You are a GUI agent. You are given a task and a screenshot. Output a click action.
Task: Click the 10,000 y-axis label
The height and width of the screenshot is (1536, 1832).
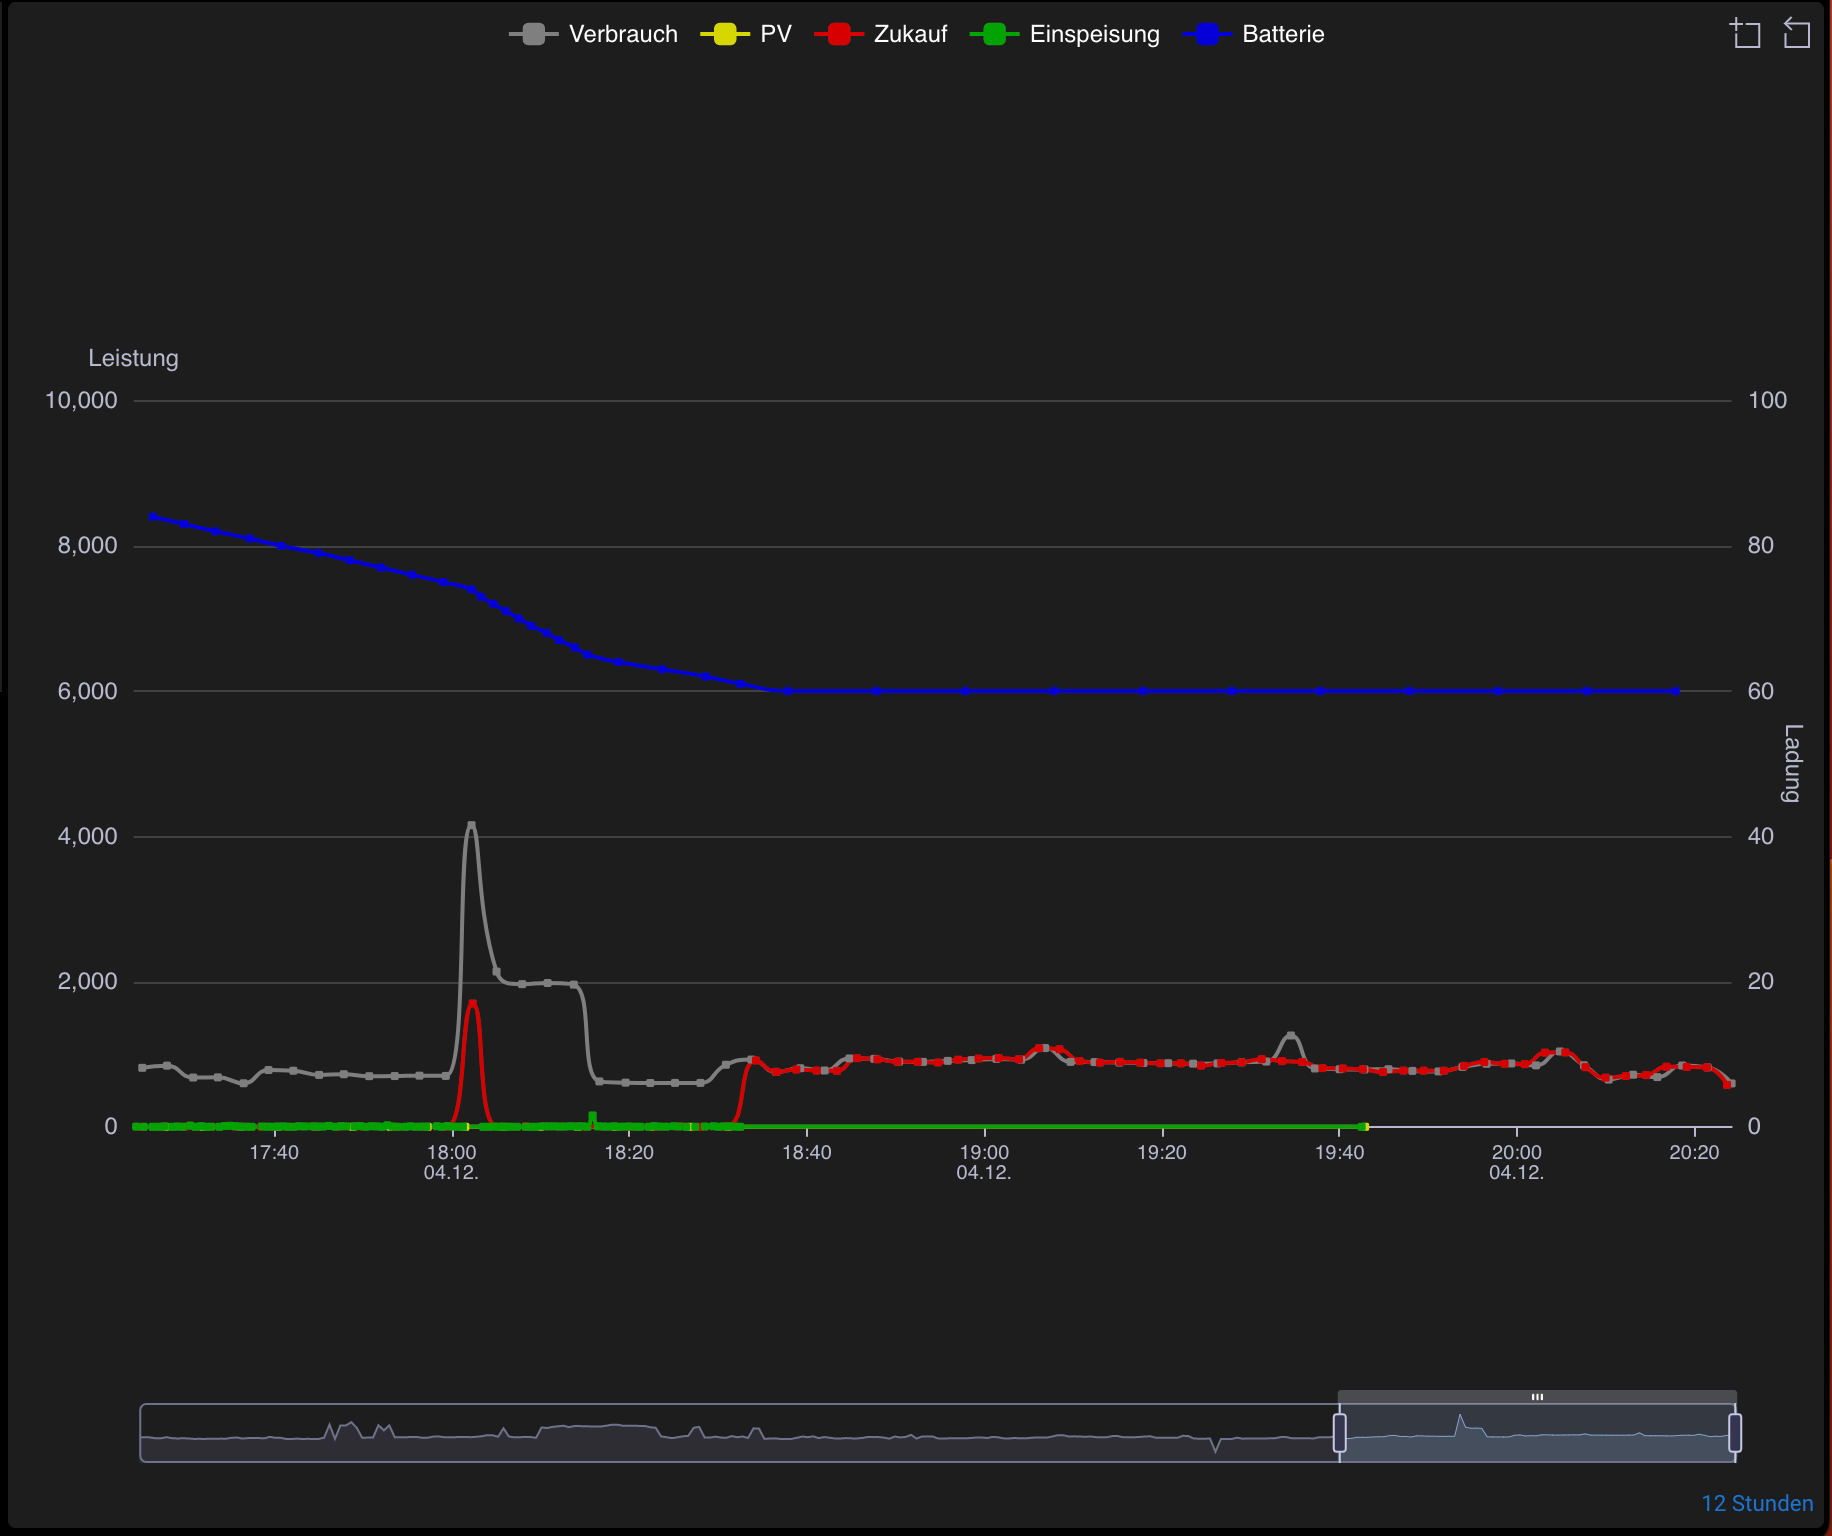(81, 400)
